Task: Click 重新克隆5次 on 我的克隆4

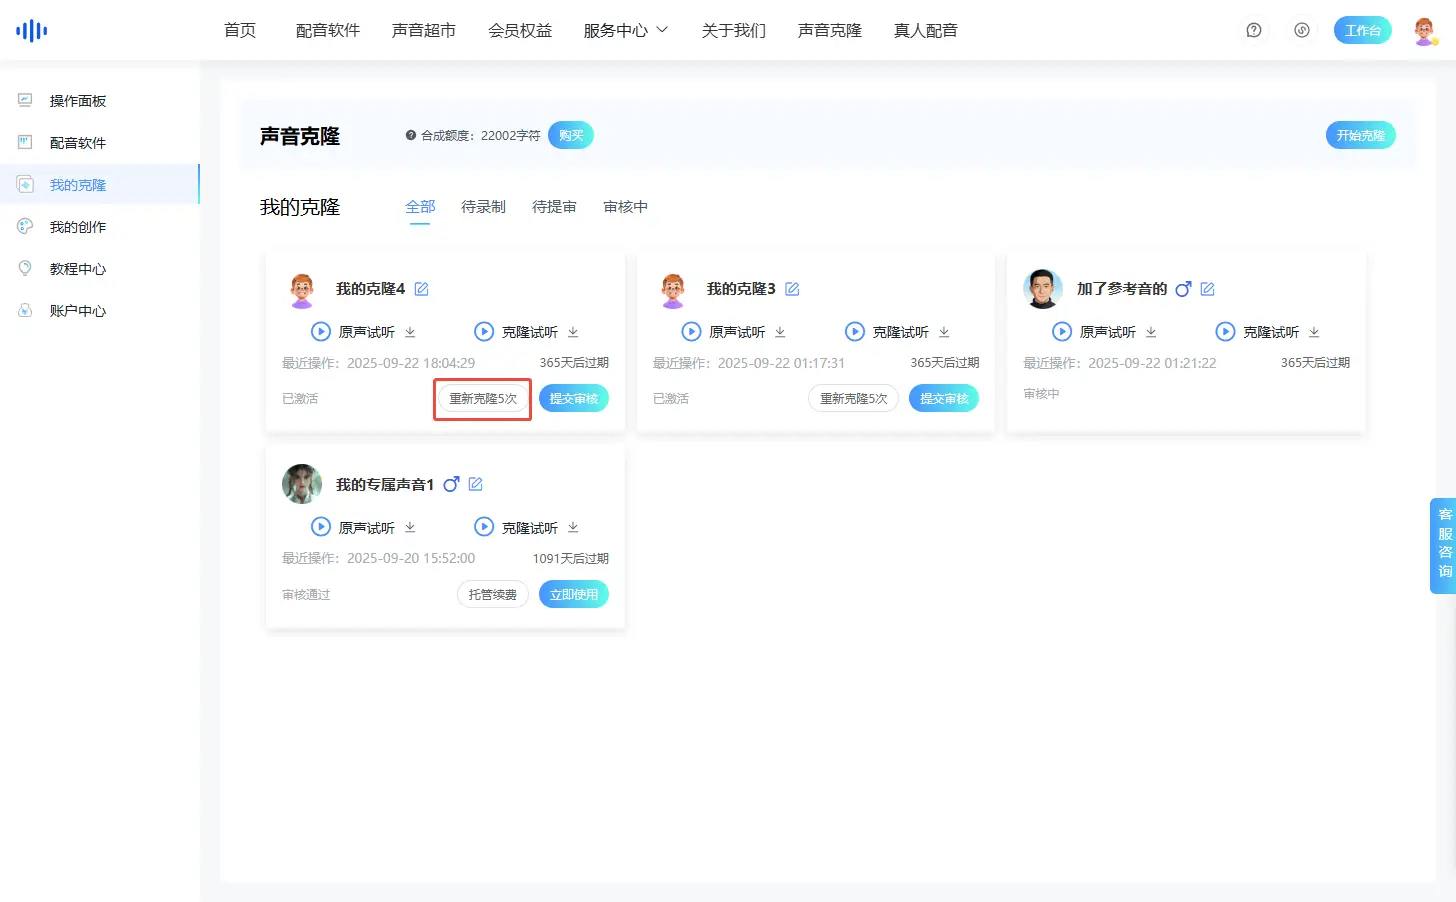Action: coord(483,399)
